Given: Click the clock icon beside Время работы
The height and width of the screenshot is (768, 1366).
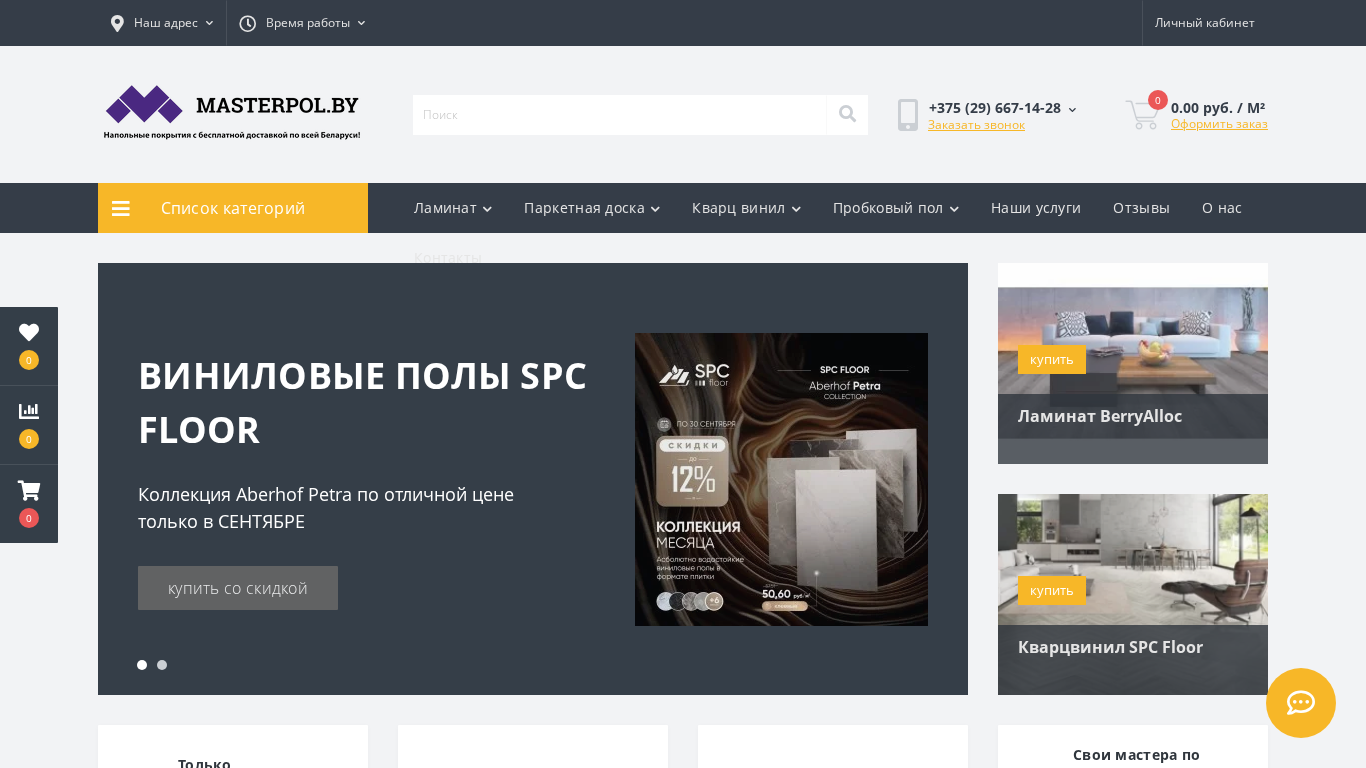Looking at the screenshot, I should click(x=247, y=23).
